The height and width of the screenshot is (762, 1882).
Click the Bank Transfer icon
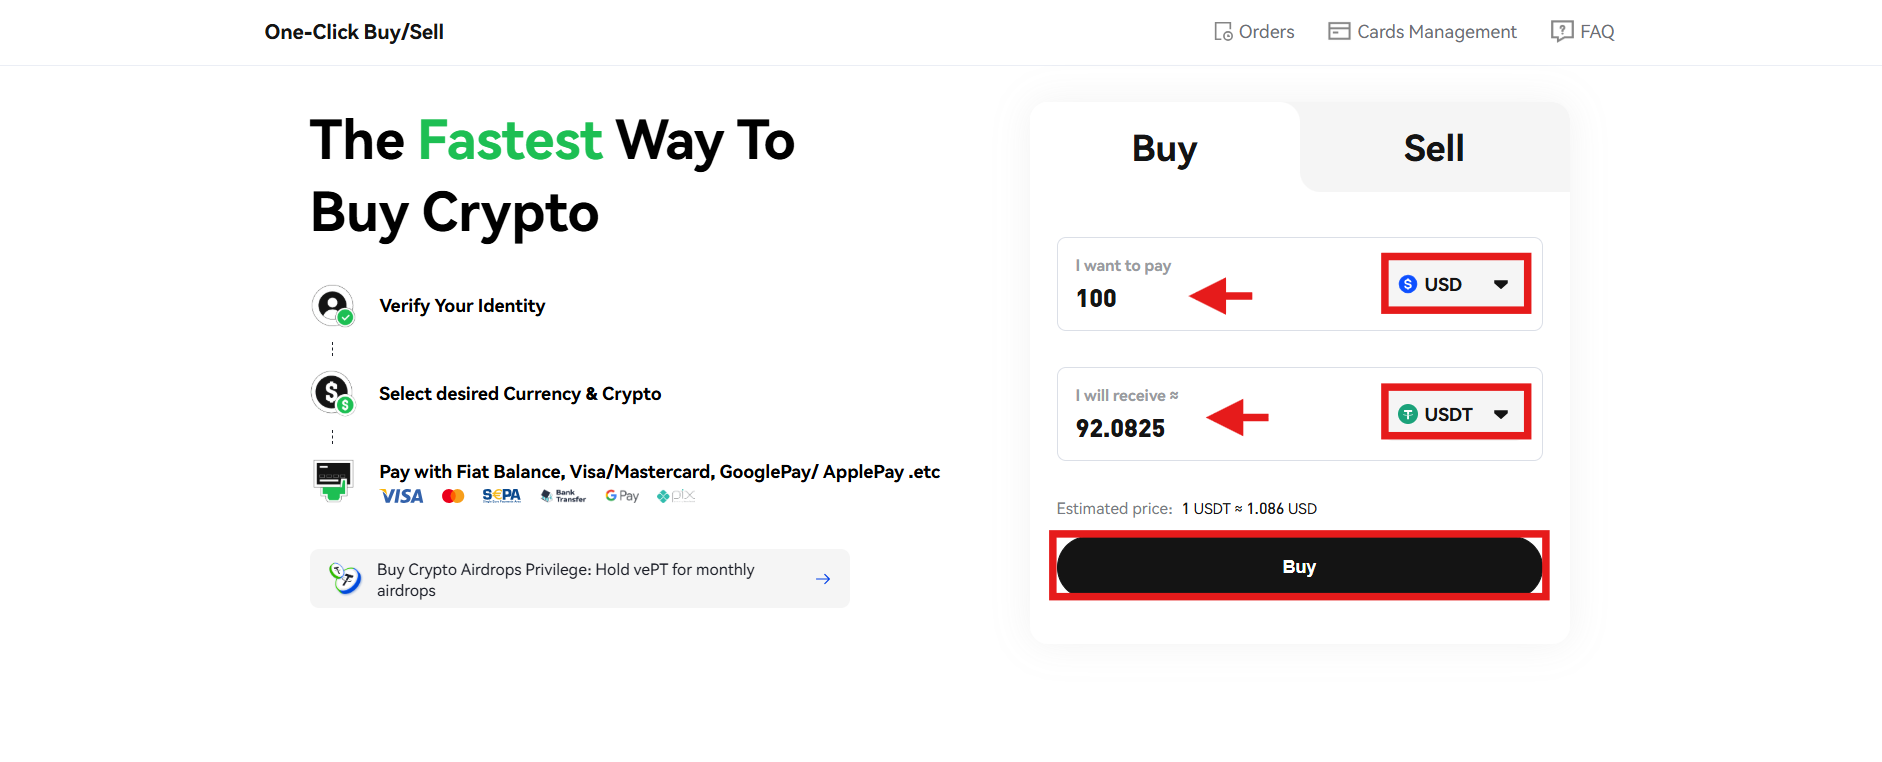click(562, 495)
